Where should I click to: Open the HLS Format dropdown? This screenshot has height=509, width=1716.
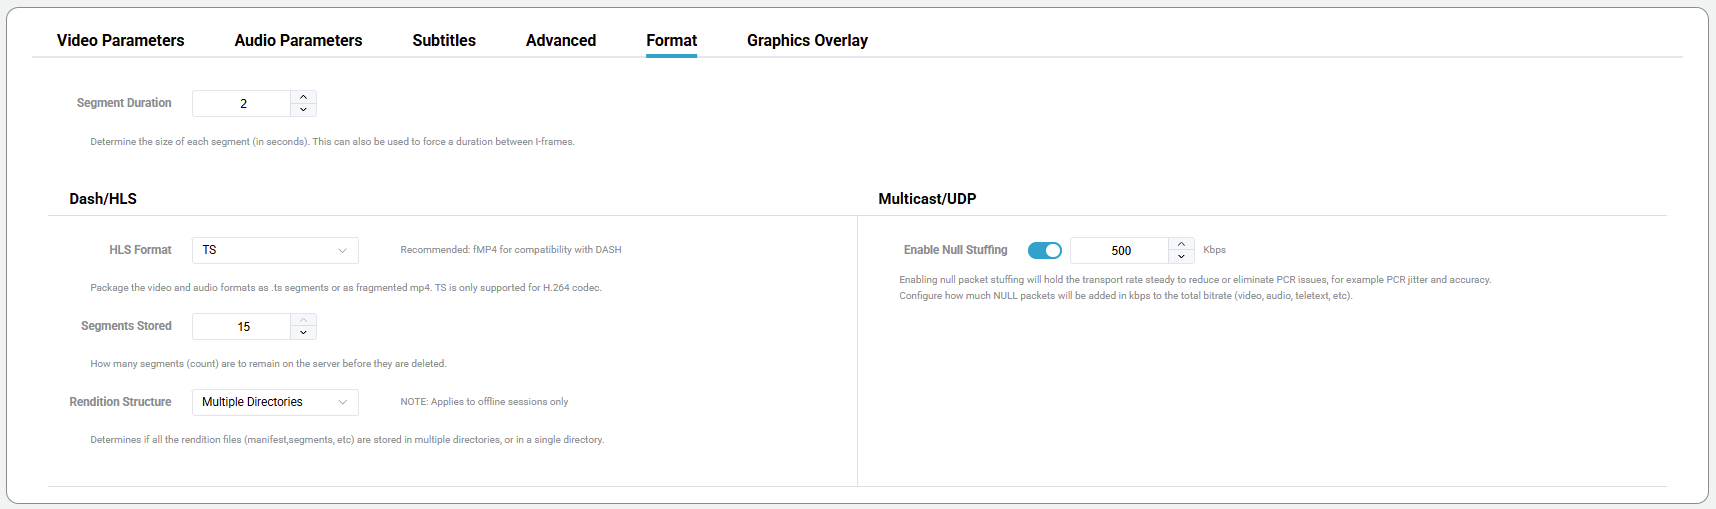[275, 250]
